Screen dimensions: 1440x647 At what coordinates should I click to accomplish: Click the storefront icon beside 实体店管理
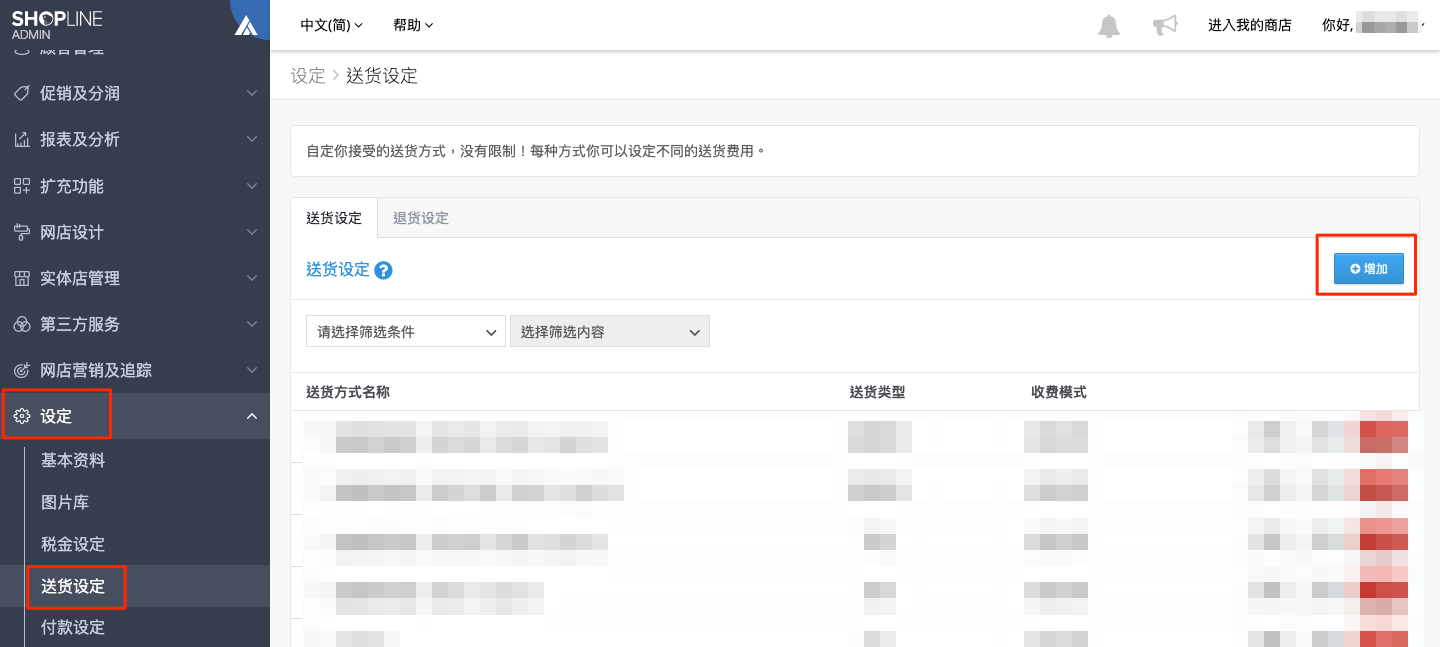point(21,278)
